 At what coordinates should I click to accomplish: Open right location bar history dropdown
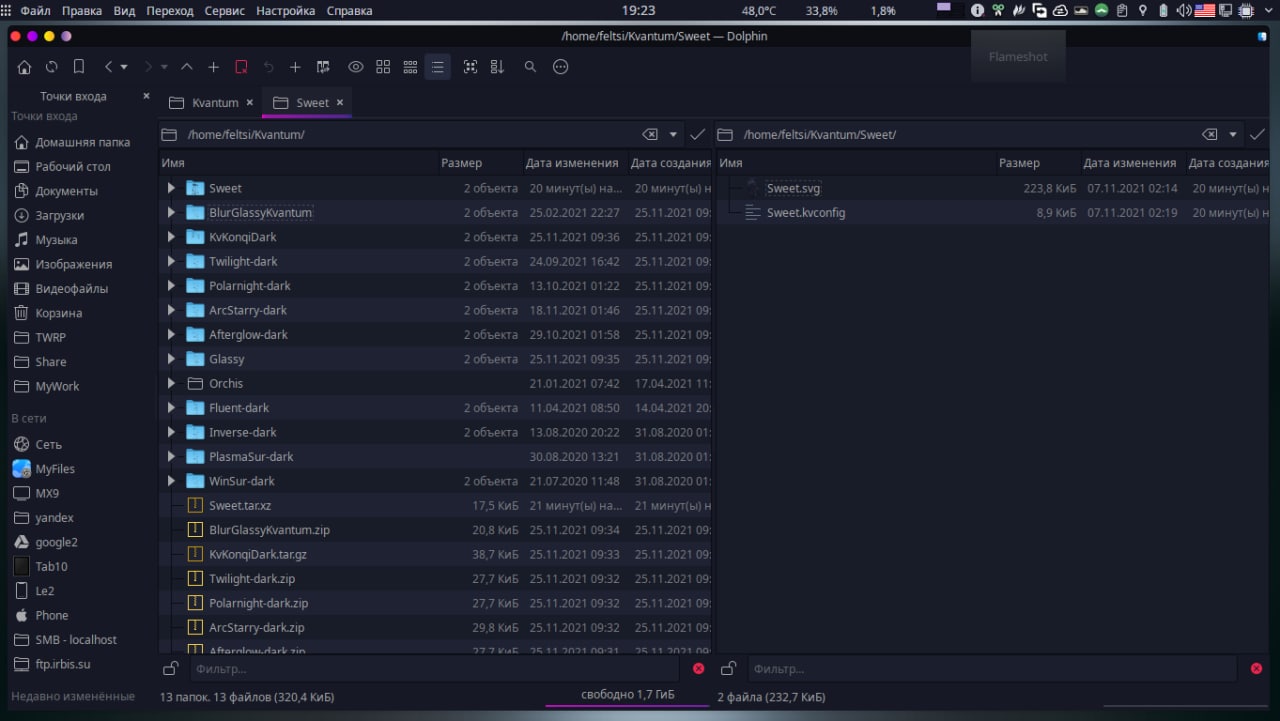(1233, 134)
